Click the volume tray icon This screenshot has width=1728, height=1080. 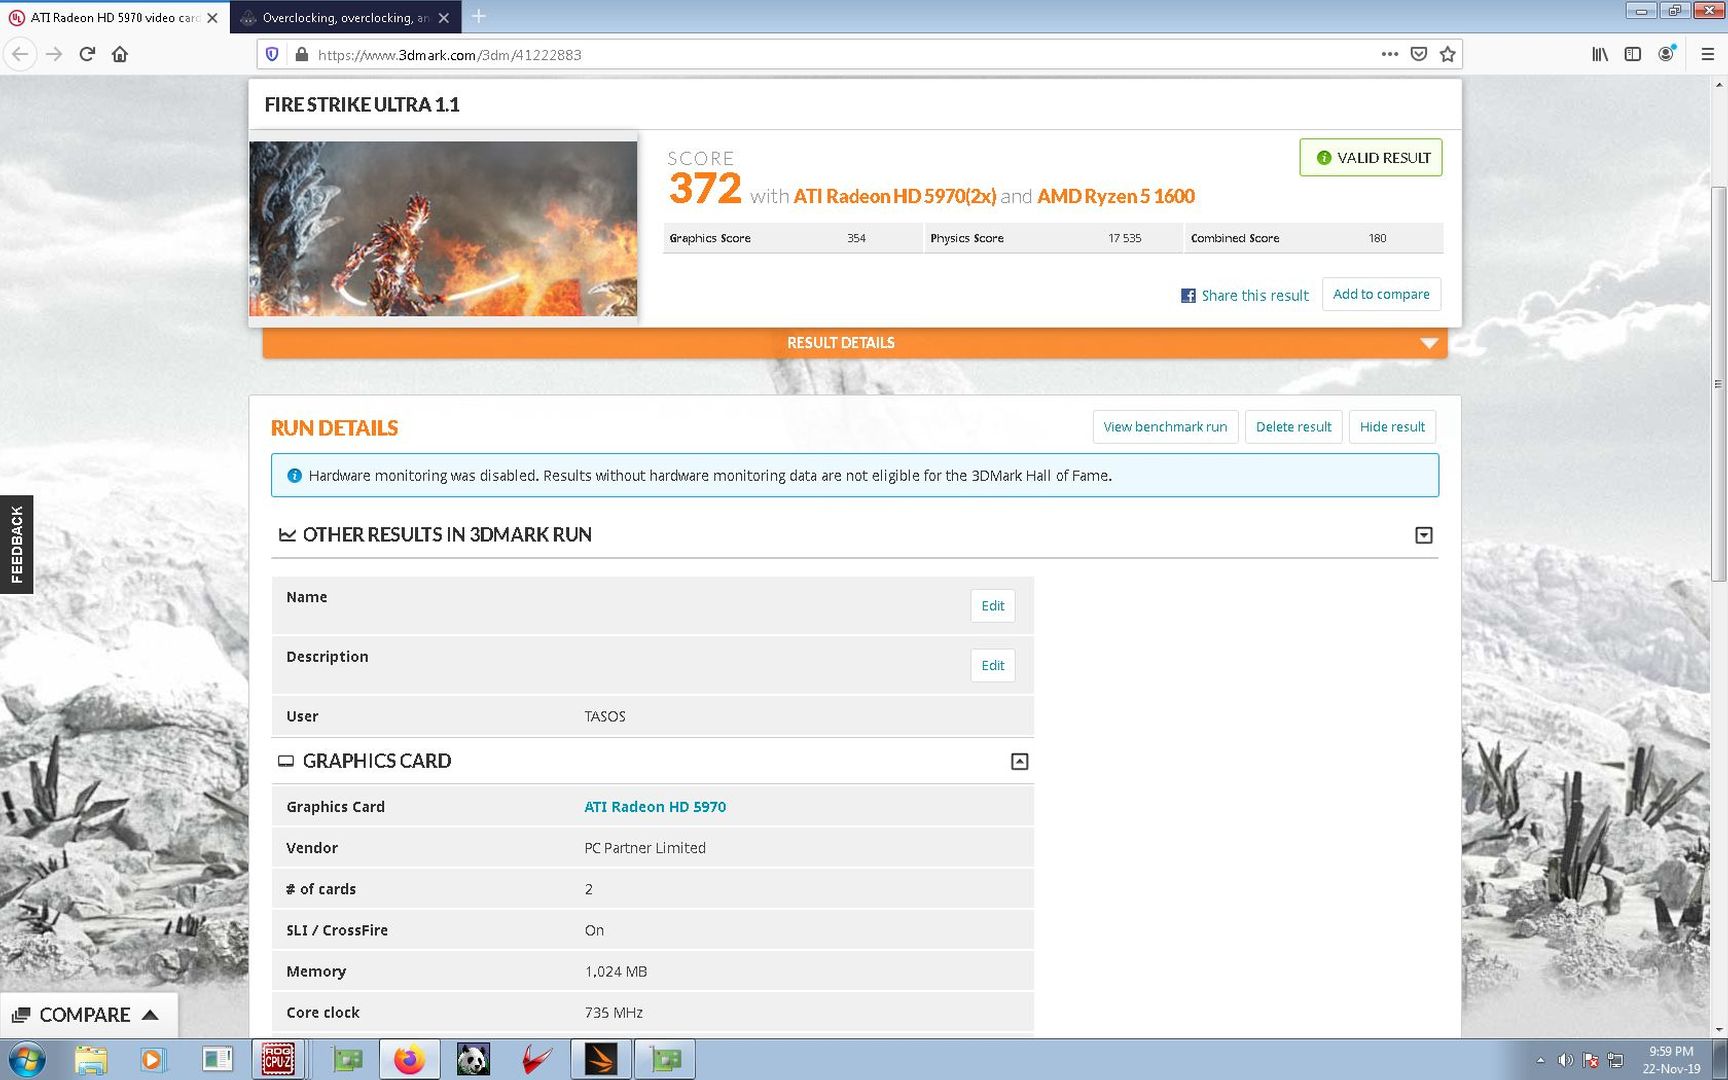point(1565,1060)
